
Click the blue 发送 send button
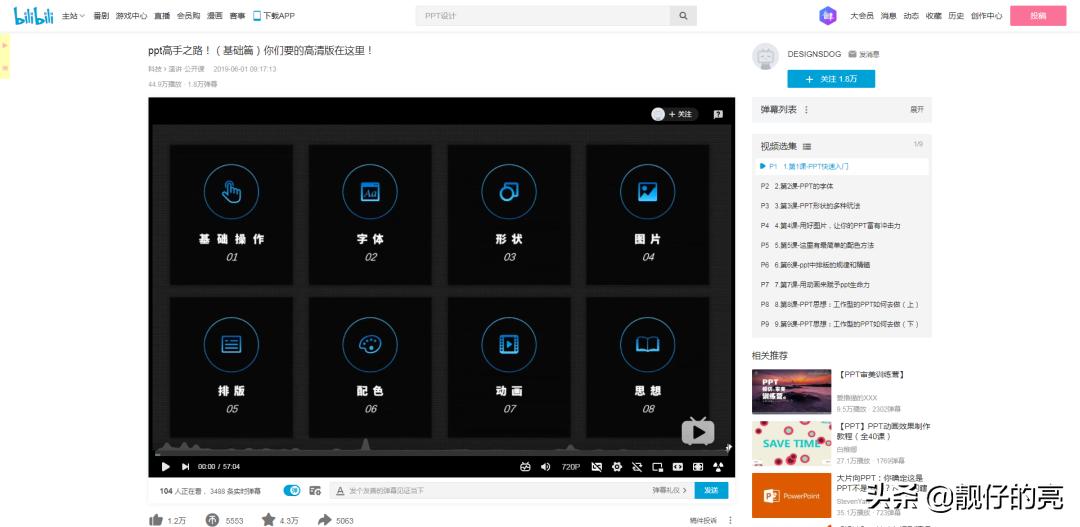pyautogui.click(x=712, y=490)
